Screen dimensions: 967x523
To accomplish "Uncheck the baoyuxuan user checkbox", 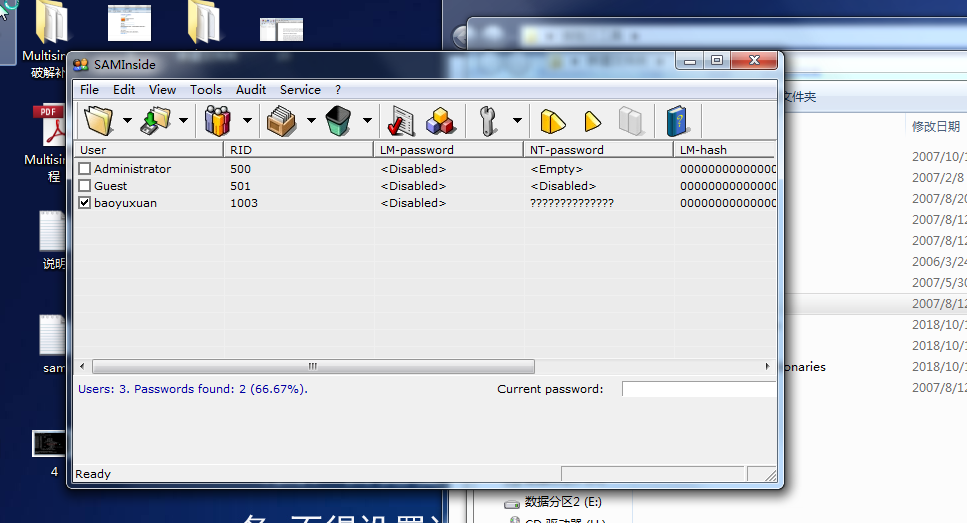I will click(x=84, y=202).
